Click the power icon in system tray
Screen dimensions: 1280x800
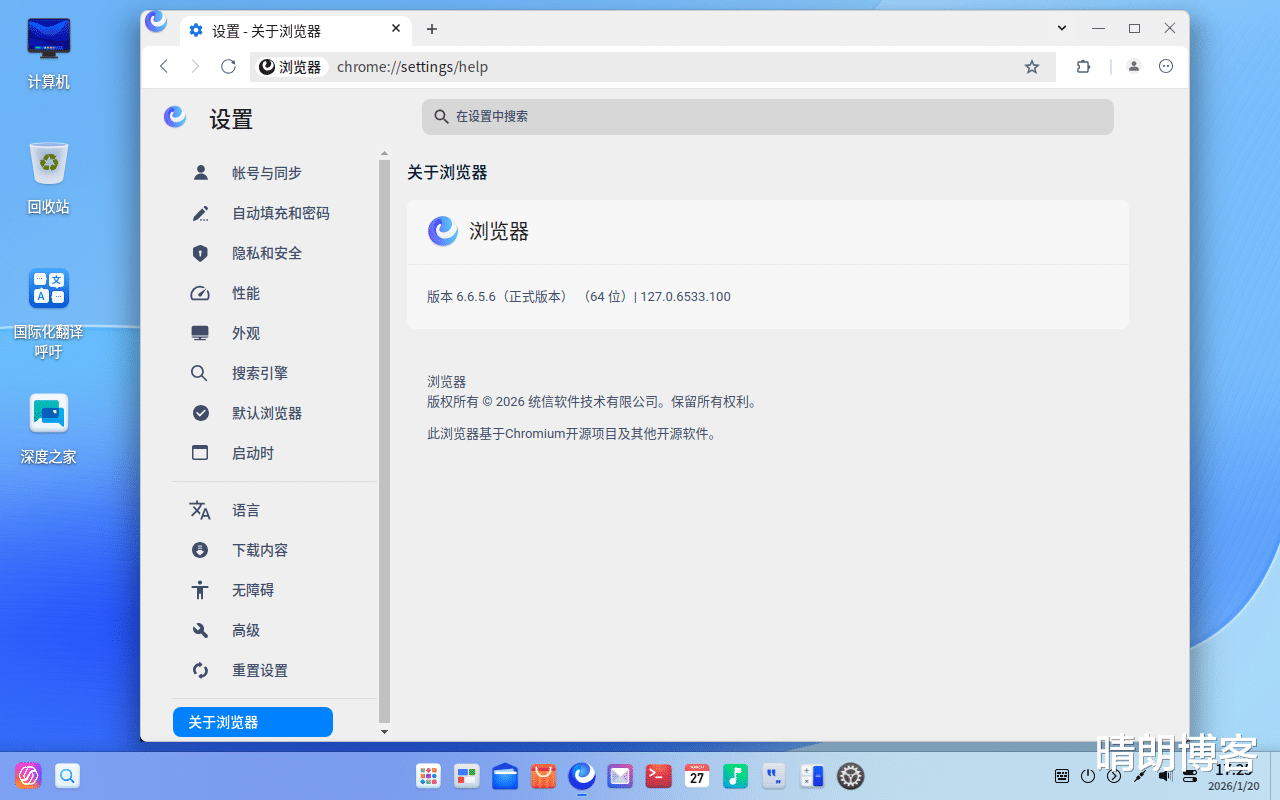click(x=1088, y=776)
